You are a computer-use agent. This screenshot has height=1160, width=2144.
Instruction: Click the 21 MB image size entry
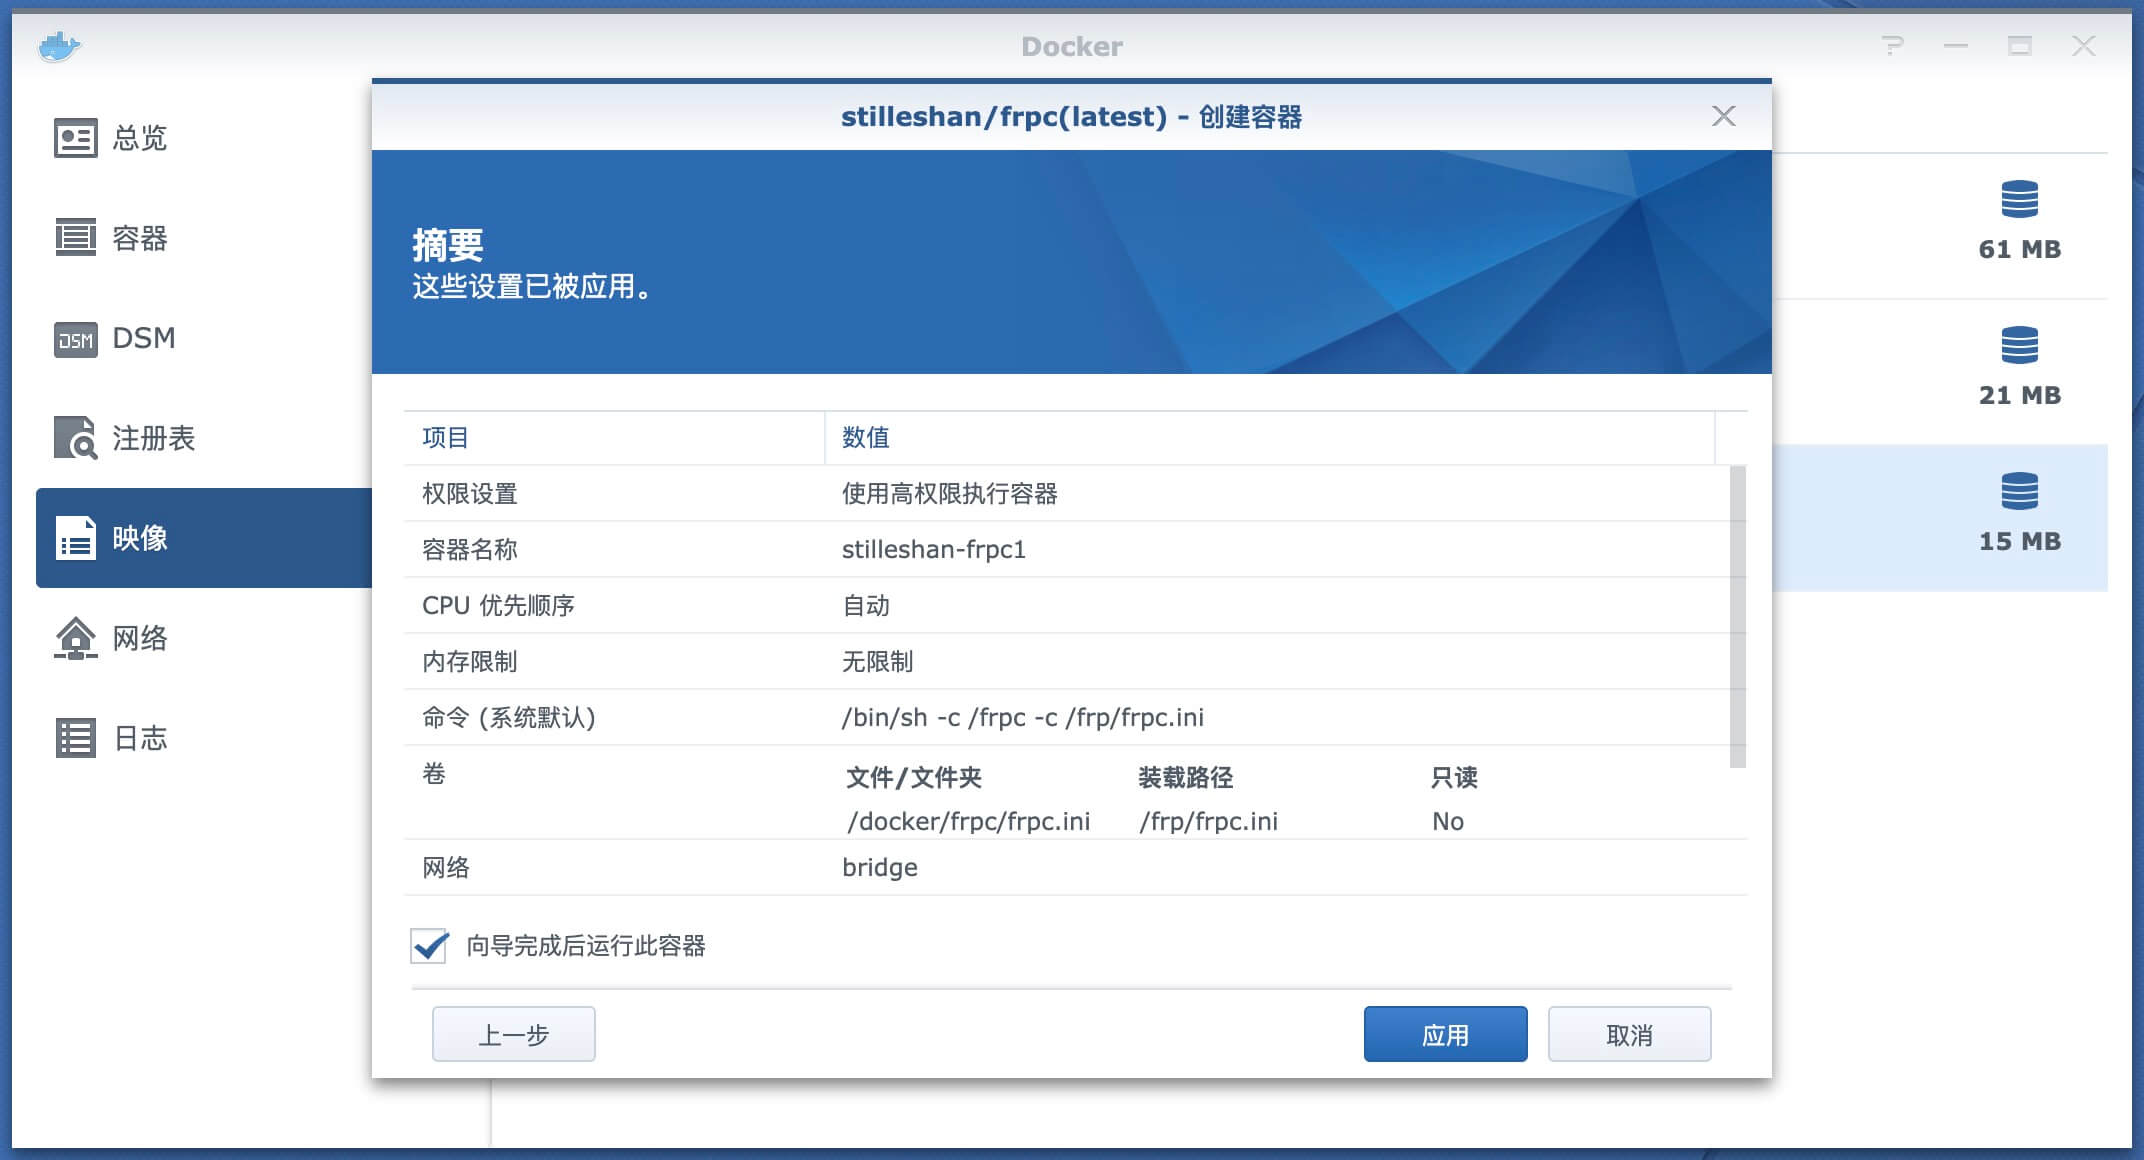[x=2019, y=395]
